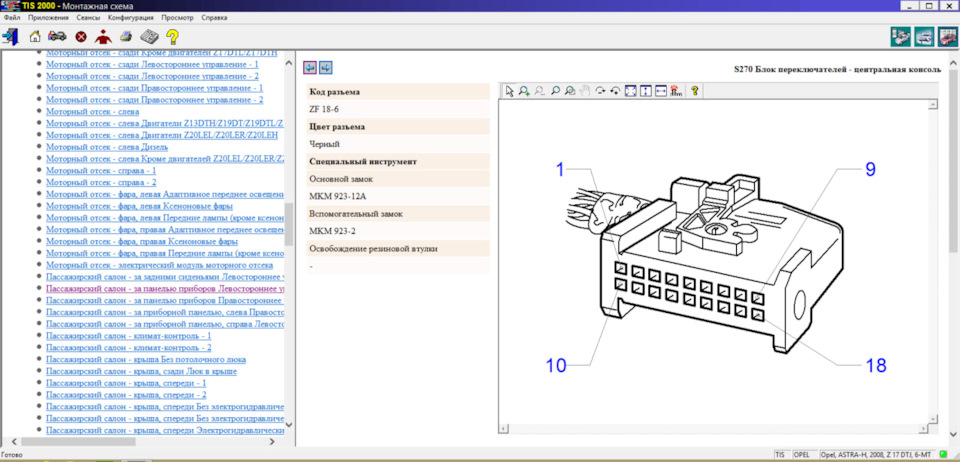This screenshot has width=960, height=462.
Task: Select the zoom-to-rectangle magnifier tool
Action: pos(570,91)
